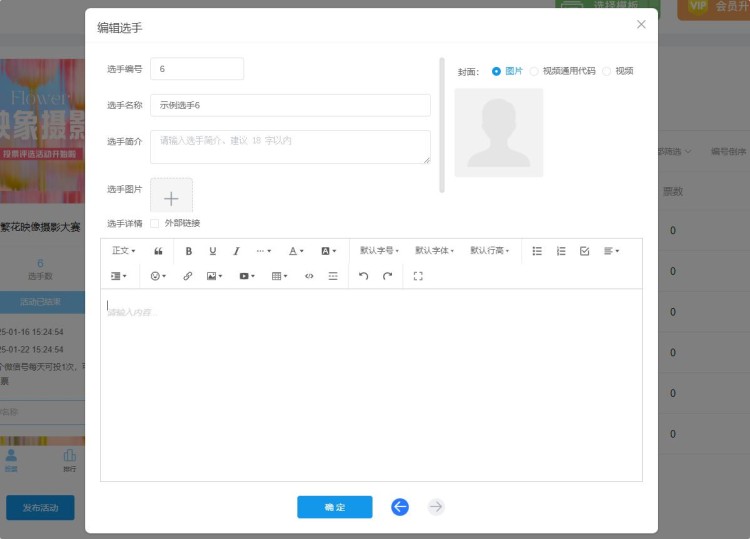Click the 确定 confirm button
Image resolution: width=750 pixels, height=539 pixels.
coord(334,507)
